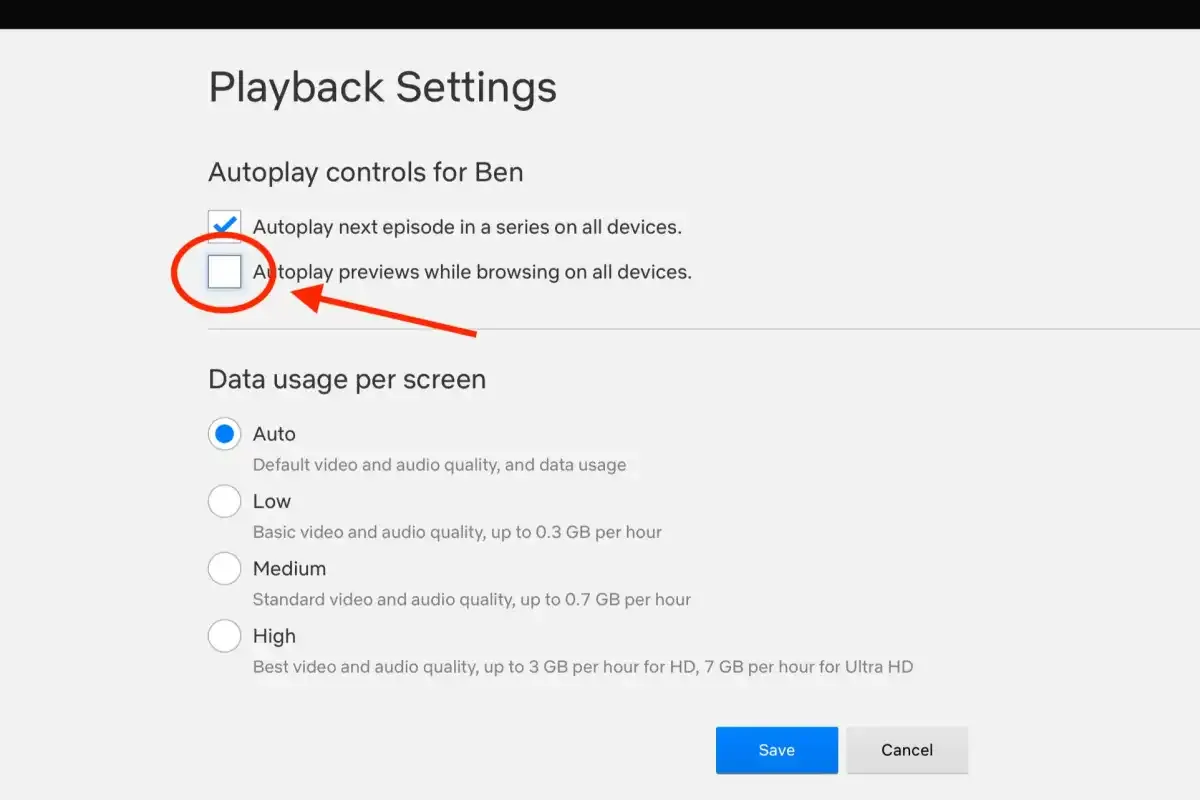Pick the Medium data usage radio button
Viewport: 1200px width, 800px height.
tap(224, 568)
